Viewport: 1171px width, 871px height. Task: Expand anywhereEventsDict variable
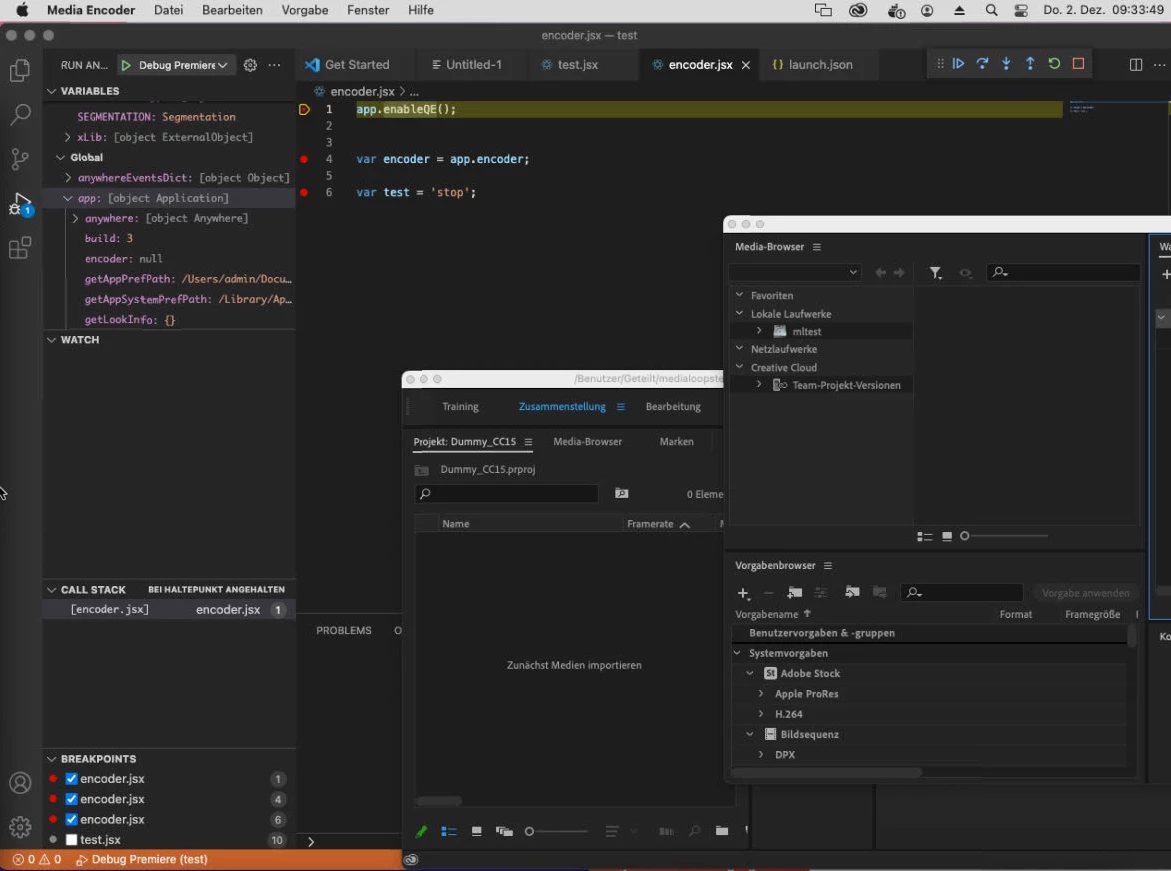coord(68,178)
